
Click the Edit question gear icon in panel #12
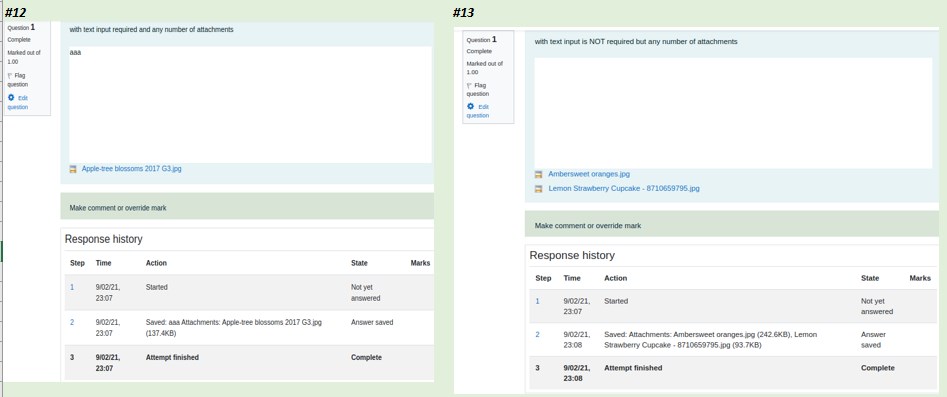click(11, 97)
